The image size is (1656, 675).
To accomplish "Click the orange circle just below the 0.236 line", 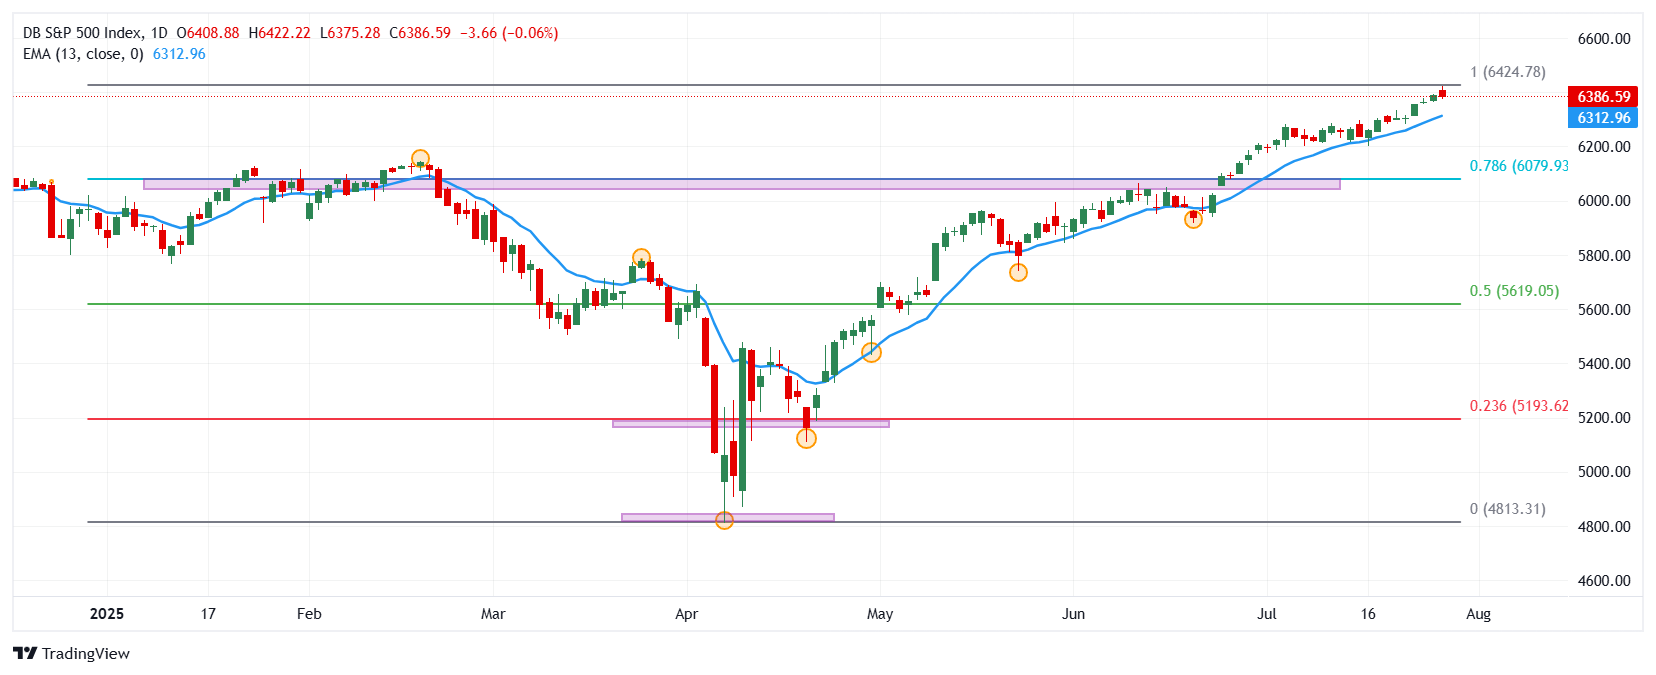I will [x=806, y=438].
